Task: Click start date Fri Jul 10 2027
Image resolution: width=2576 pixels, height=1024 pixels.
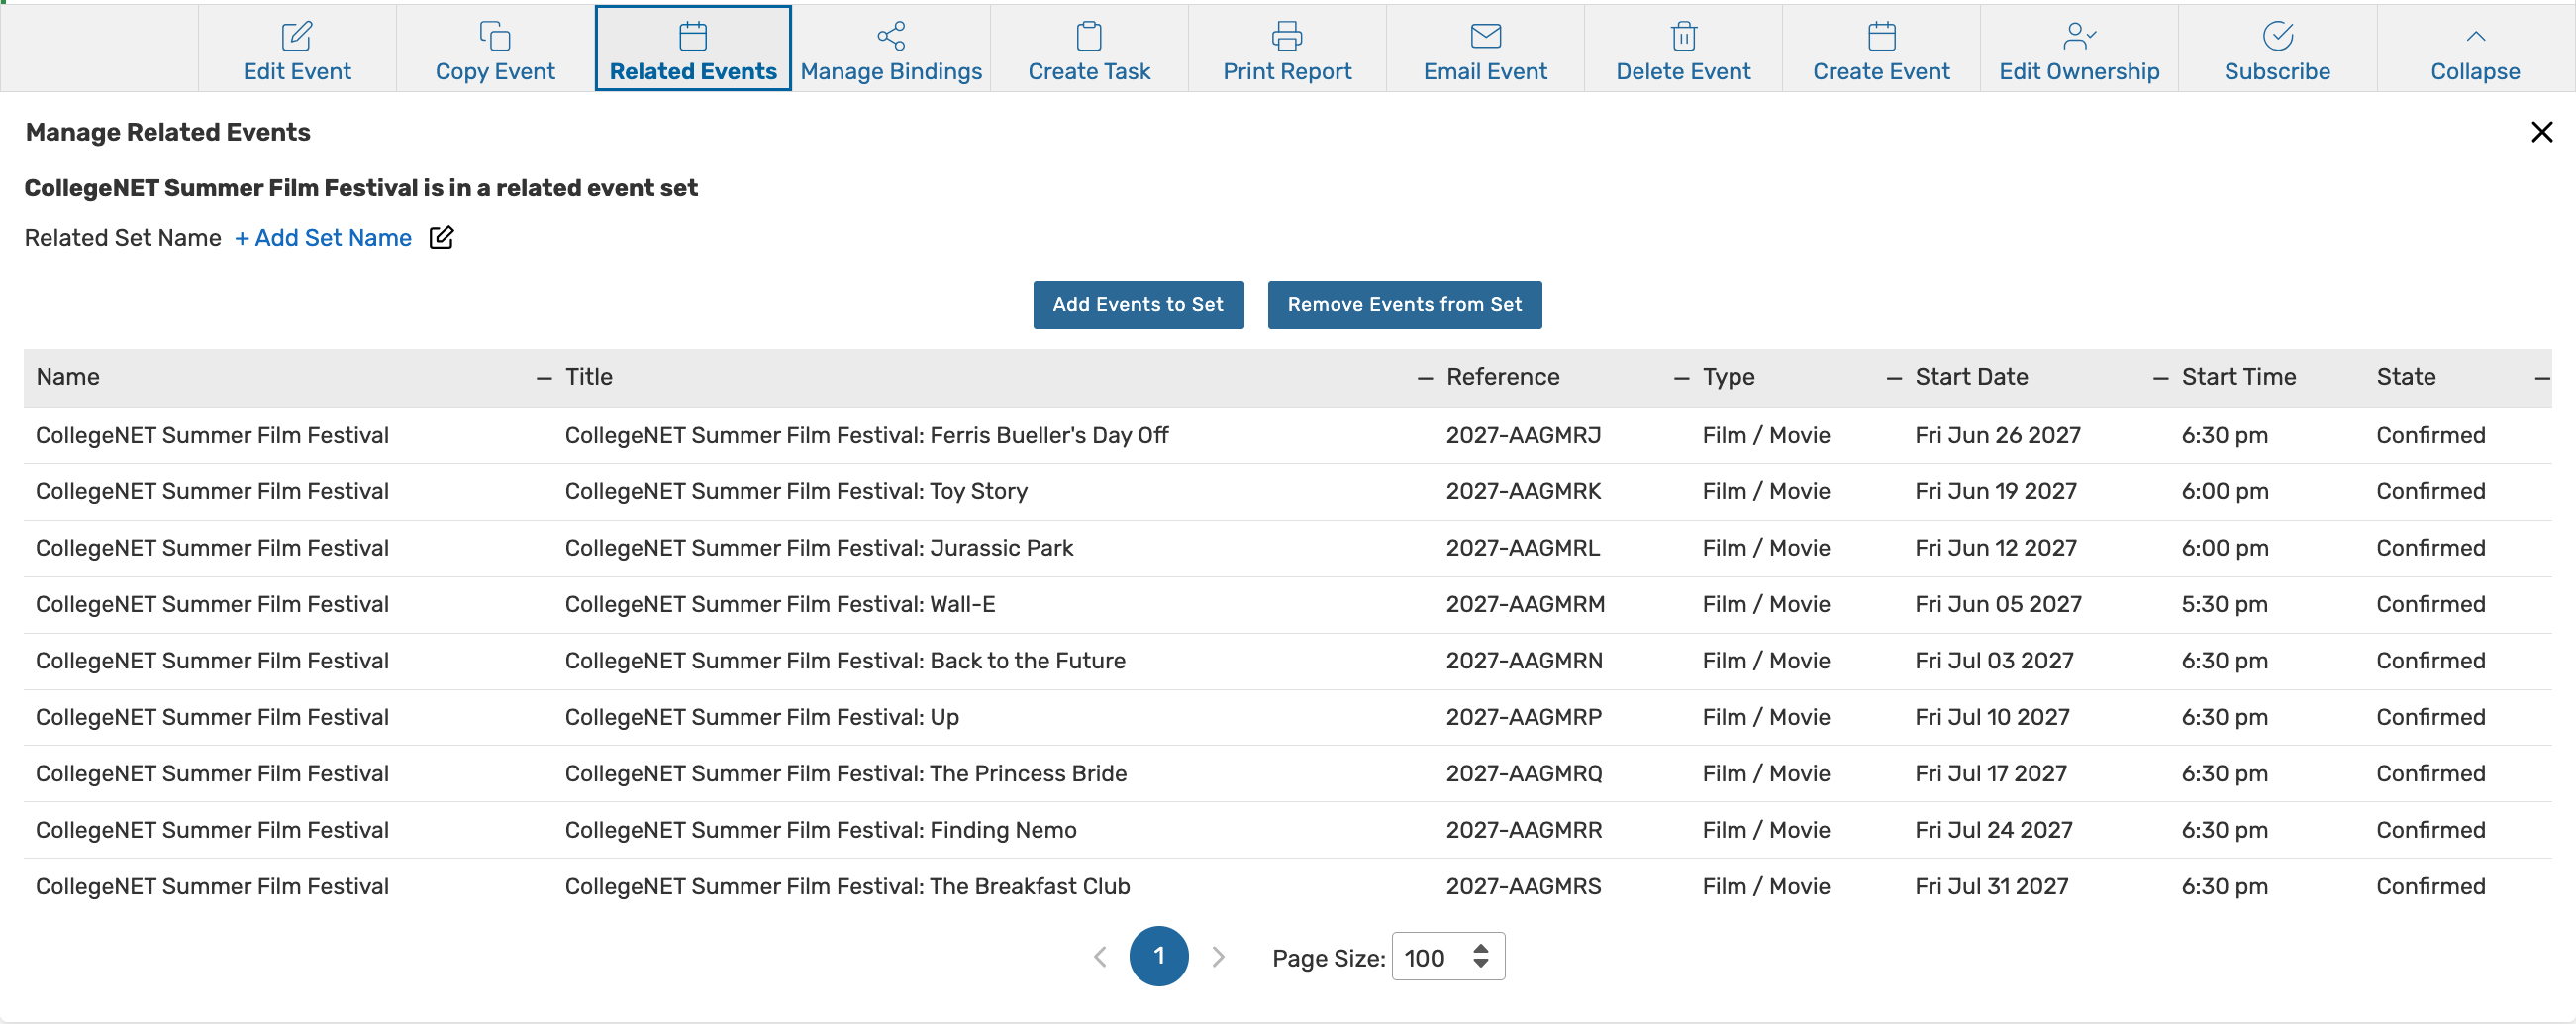Action: (1993, 717)
